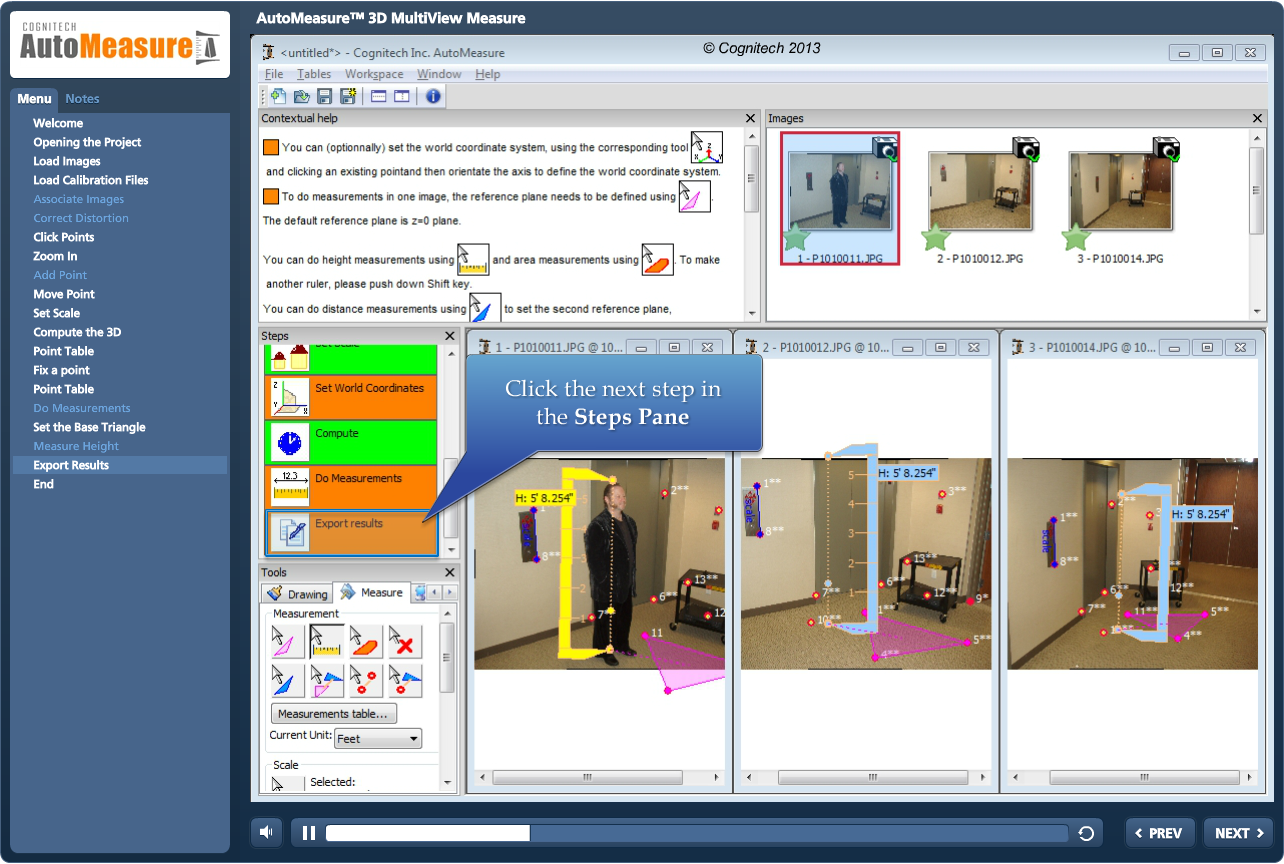The width and height of the screenshot is (1284, 864).
Task: Click the green star under P1010011.JPG
Action: coord(796,238)
